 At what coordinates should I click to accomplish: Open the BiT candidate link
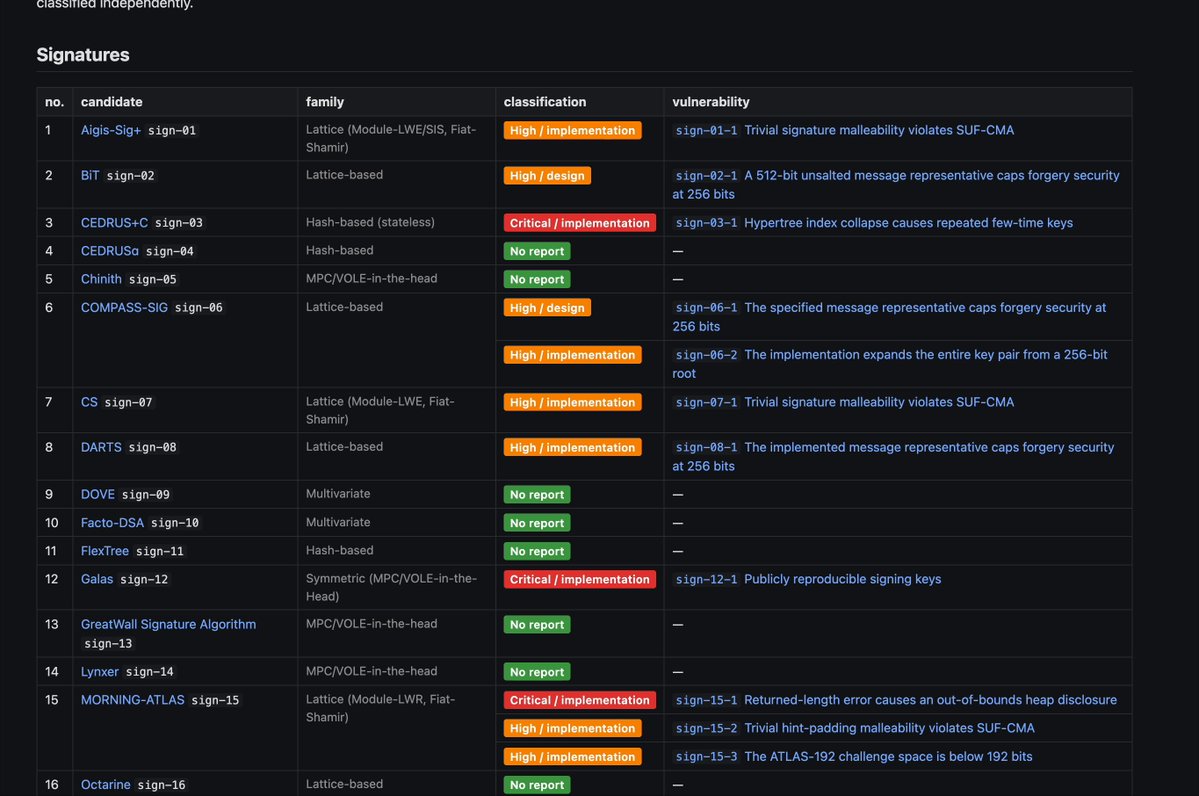pyautogui.click(x=90, y=175)
